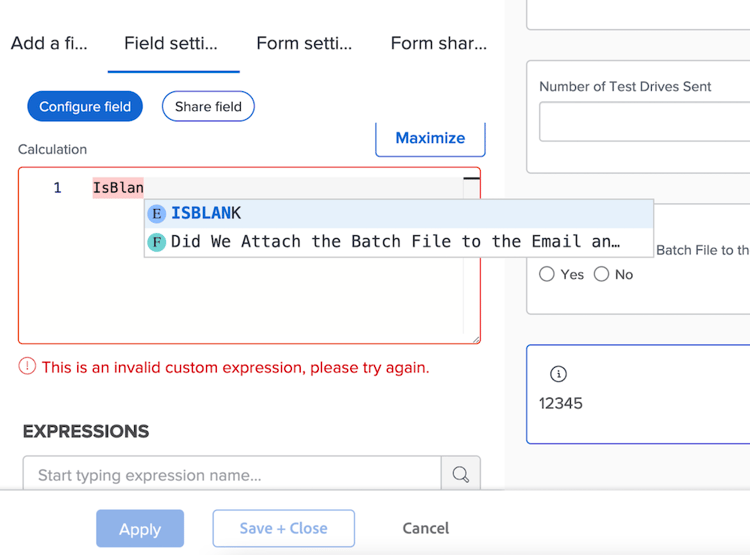This screenshot has width=750, height=555.
Task: Click the Number of Test Drives Sent input
Action: pyautogui.click(x=644, y=122)
